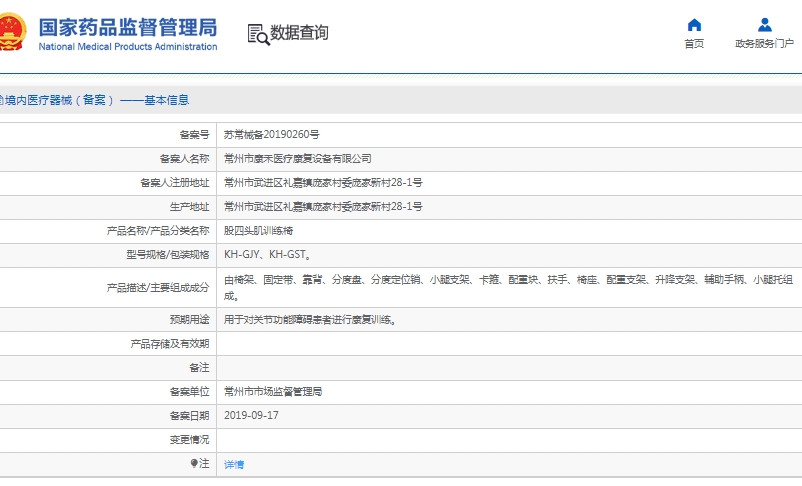Click the 国家药品监督管理局 title
Image resolution: width=802 pixels, height=486 pixels.
pyautogui.click(x=128, y=27)
